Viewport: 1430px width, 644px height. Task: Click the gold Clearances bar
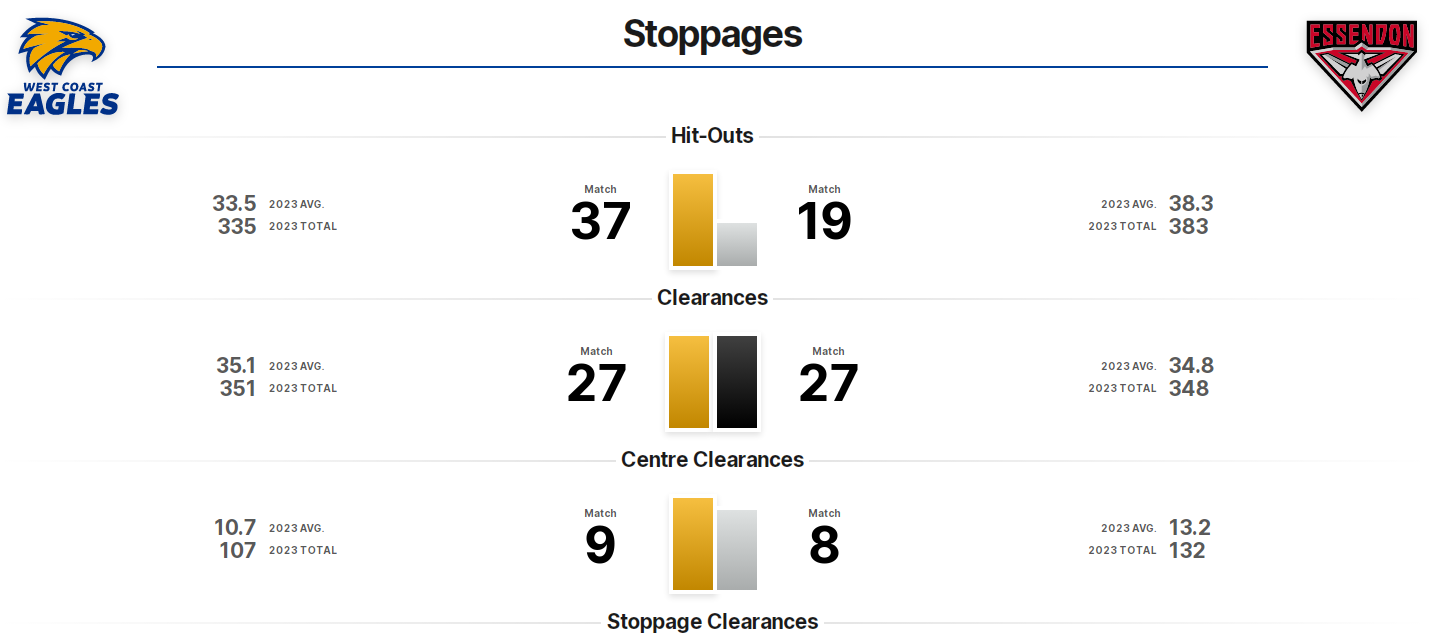[x=689, y=382]
